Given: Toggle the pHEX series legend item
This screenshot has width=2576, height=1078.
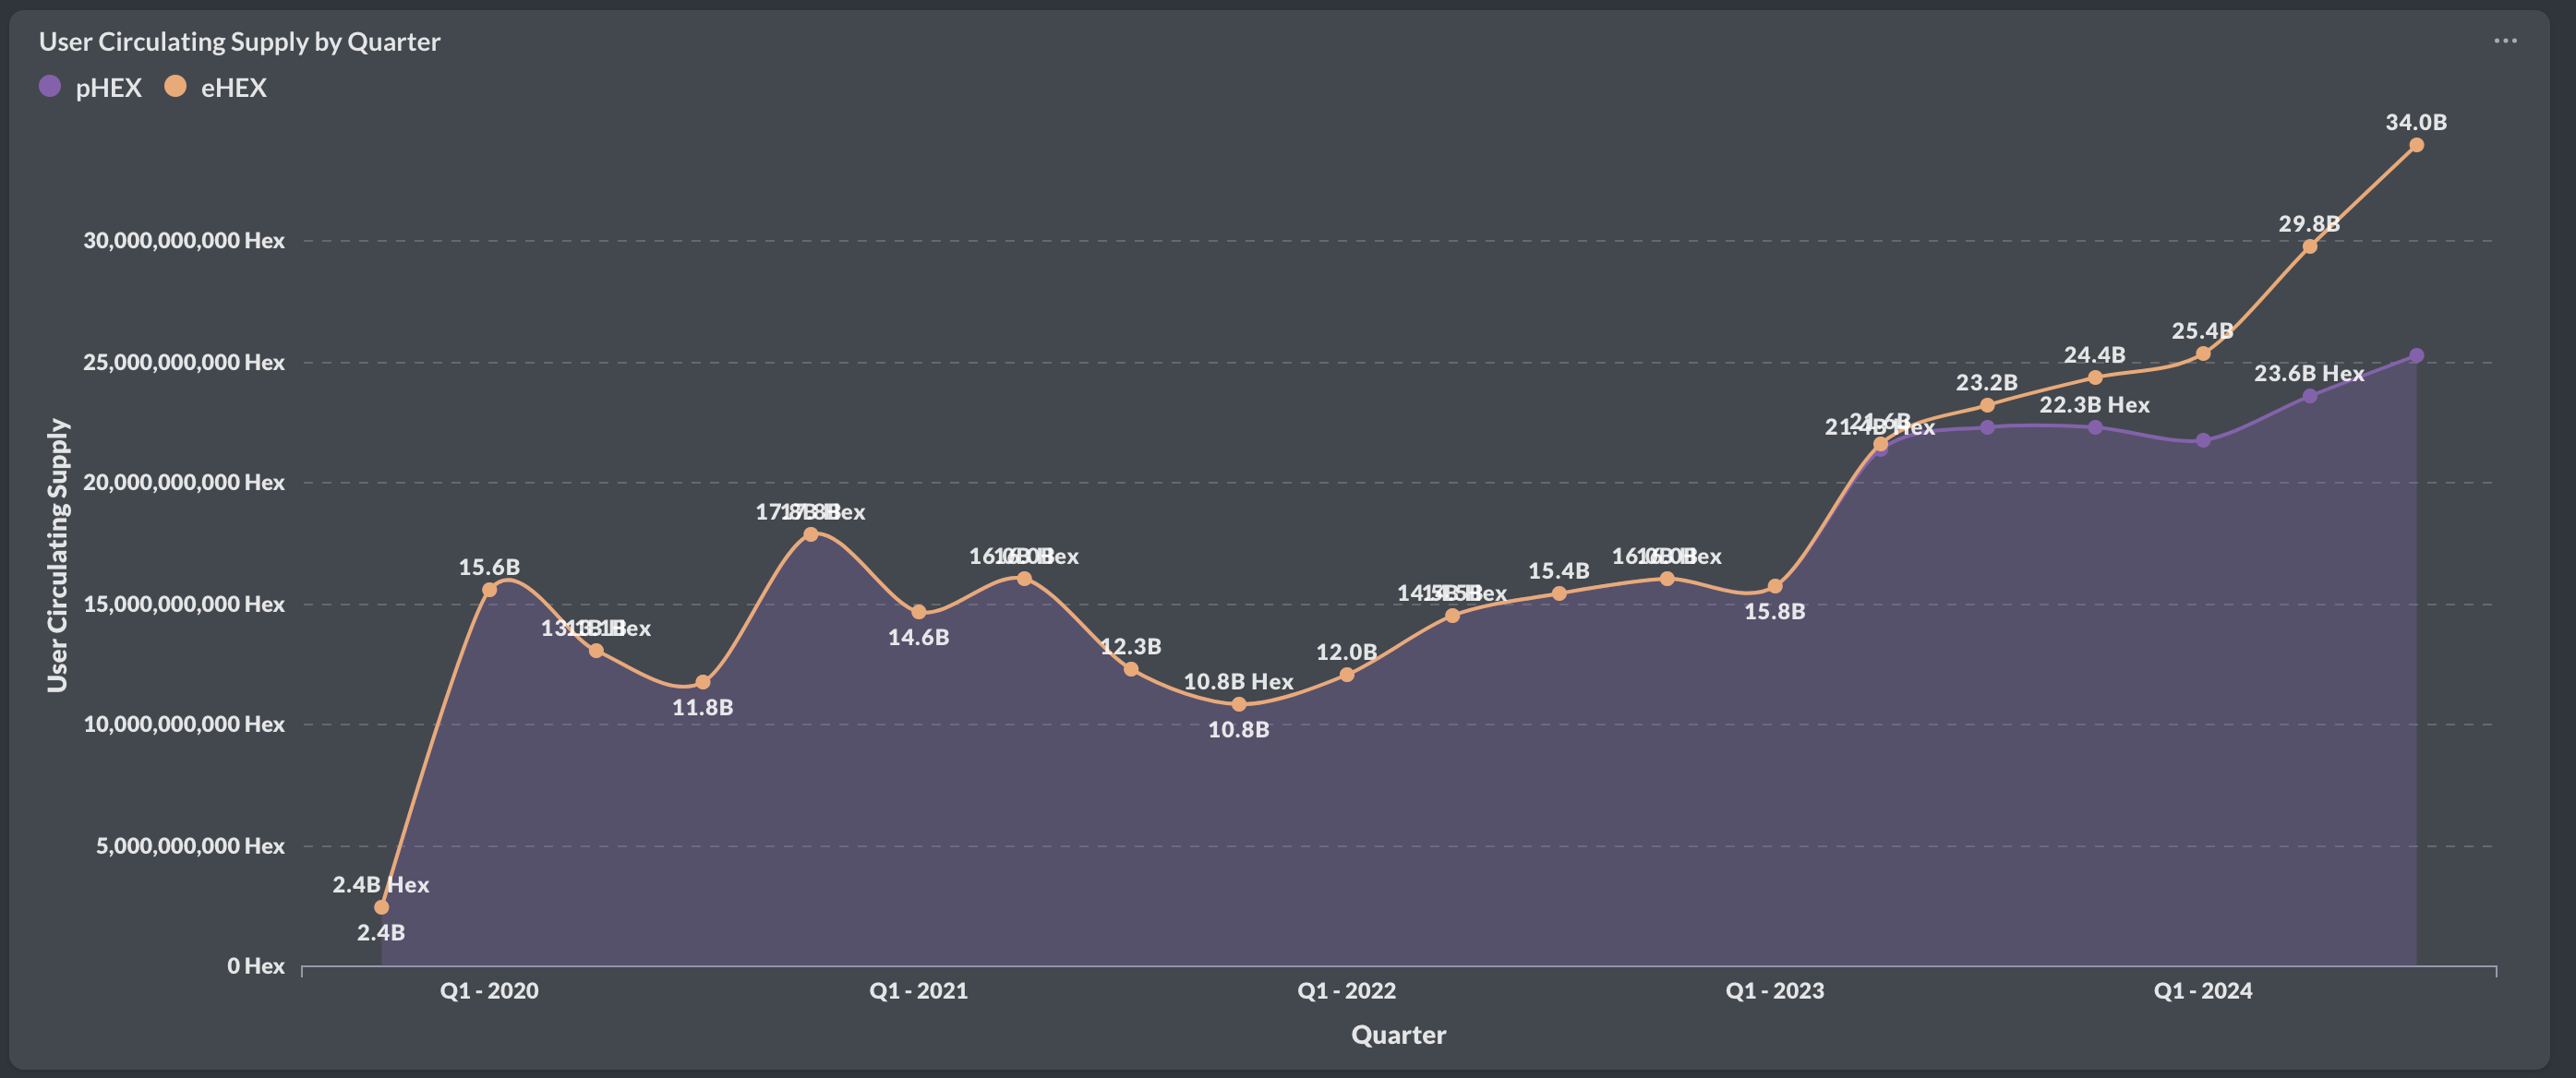Looking at the screenshot, I should point(90,88).
